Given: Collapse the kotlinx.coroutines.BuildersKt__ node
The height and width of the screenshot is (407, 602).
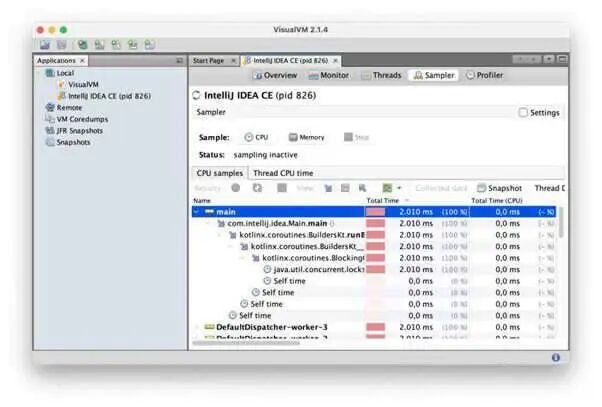Looking at the screenshot, I should point(232,246).
